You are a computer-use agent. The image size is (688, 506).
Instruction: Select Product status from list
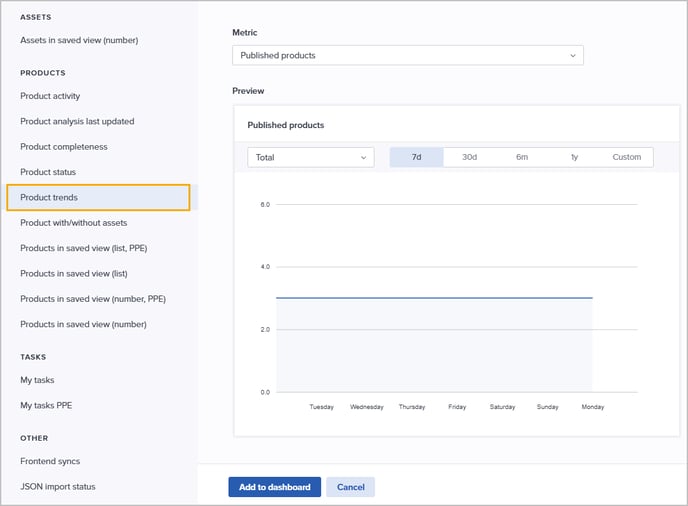tap(48, 172)
